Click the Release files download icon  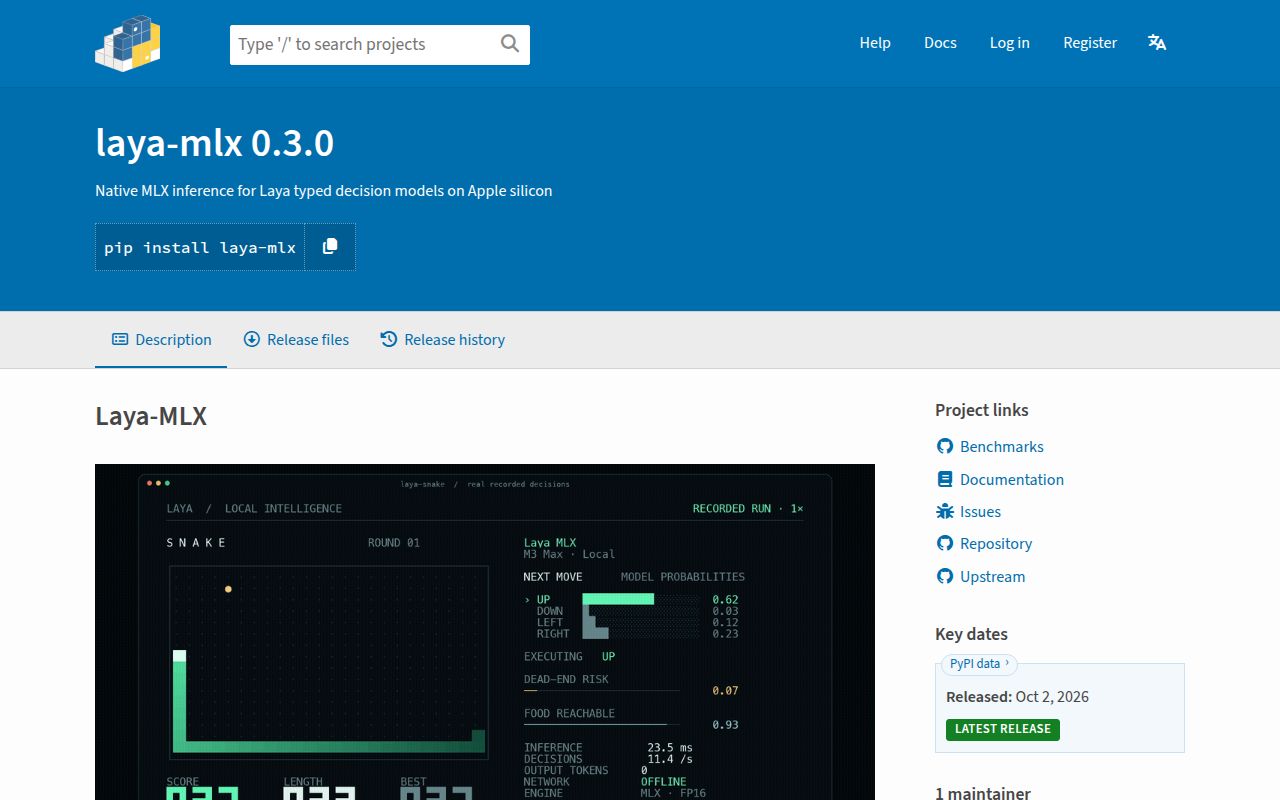click(x=252, y=340)
